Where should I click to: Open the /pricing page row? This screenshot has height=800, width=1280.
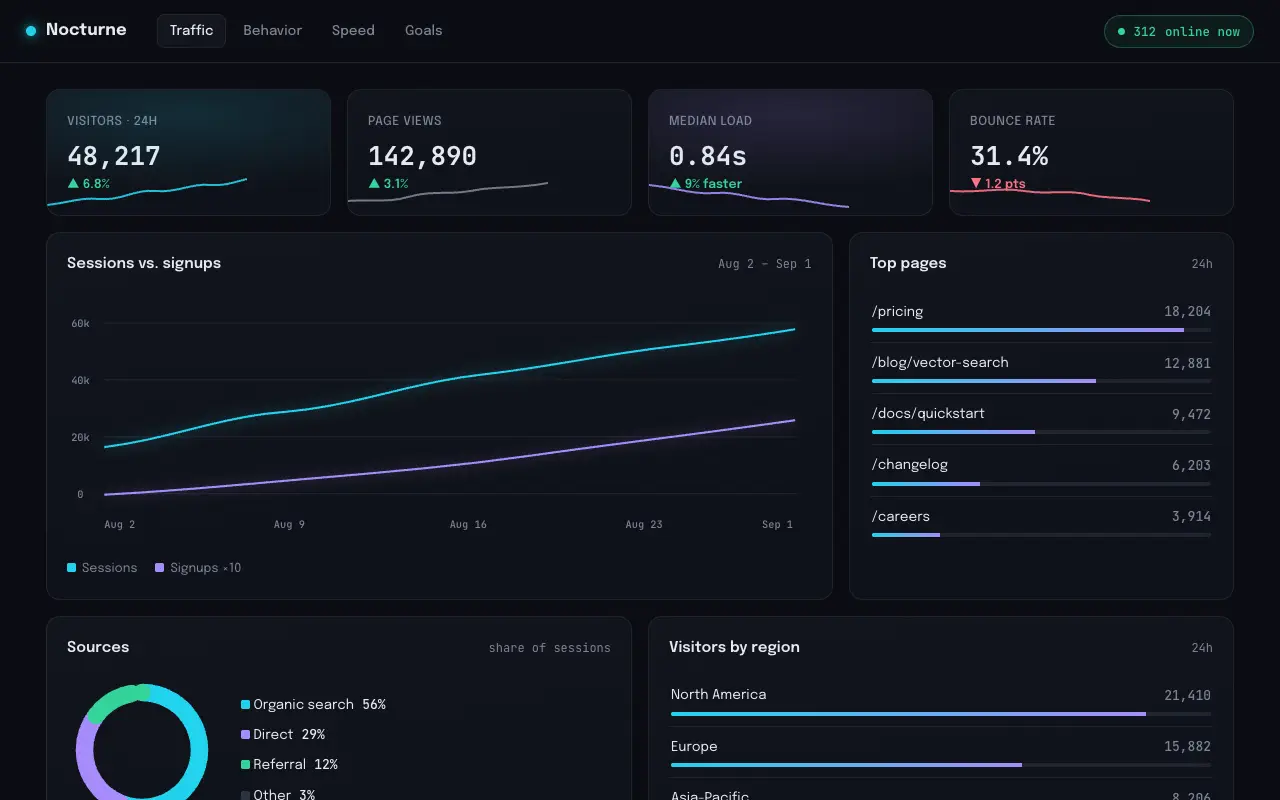[x=1041, y=318]
